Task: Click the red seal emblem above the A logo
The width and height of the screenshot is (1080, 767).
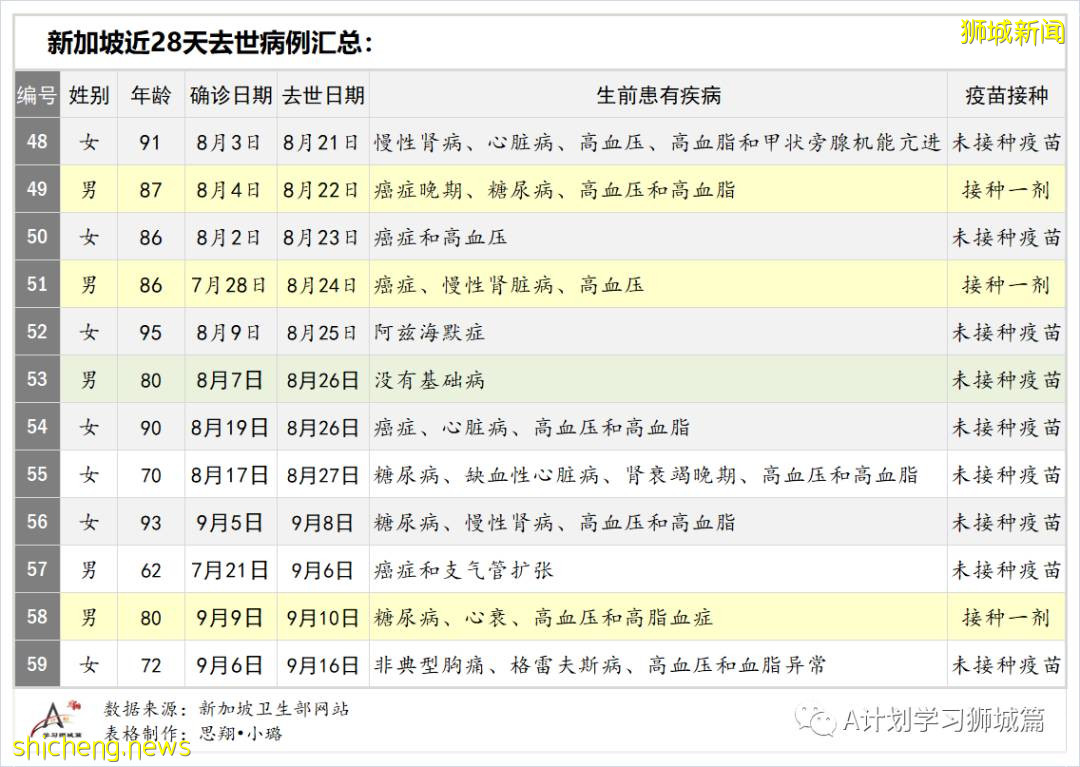Action: coord(73,703)
